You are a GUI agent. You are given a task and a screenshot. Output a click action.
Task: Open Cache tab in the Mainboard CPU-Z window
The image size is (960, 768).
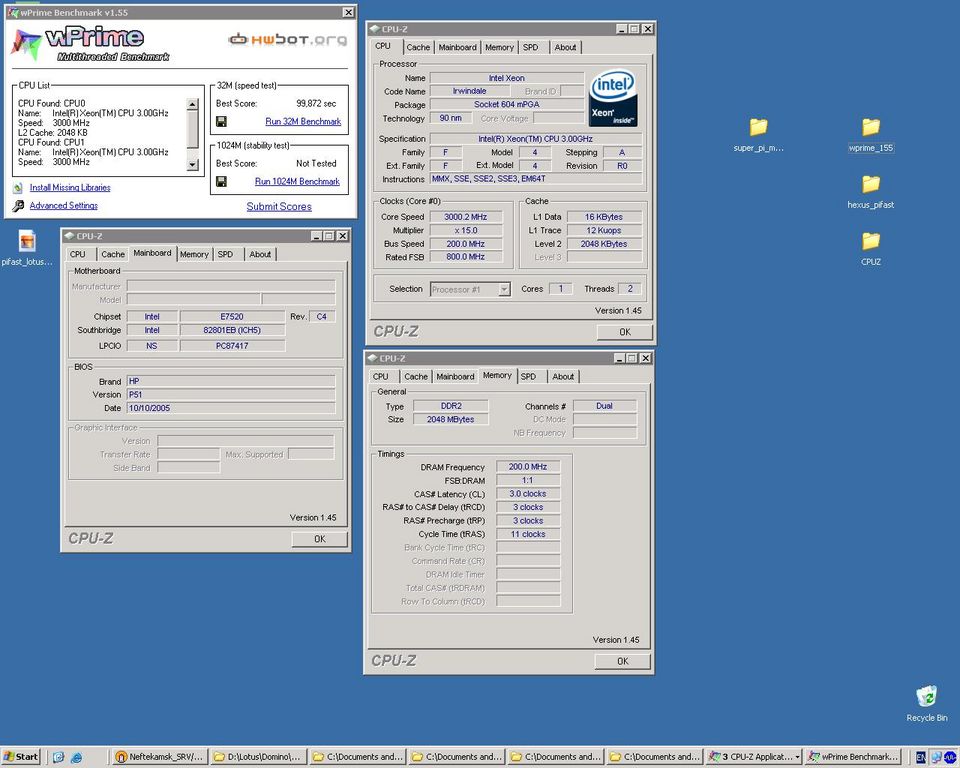pyautogui.click(x=113, y=254)
